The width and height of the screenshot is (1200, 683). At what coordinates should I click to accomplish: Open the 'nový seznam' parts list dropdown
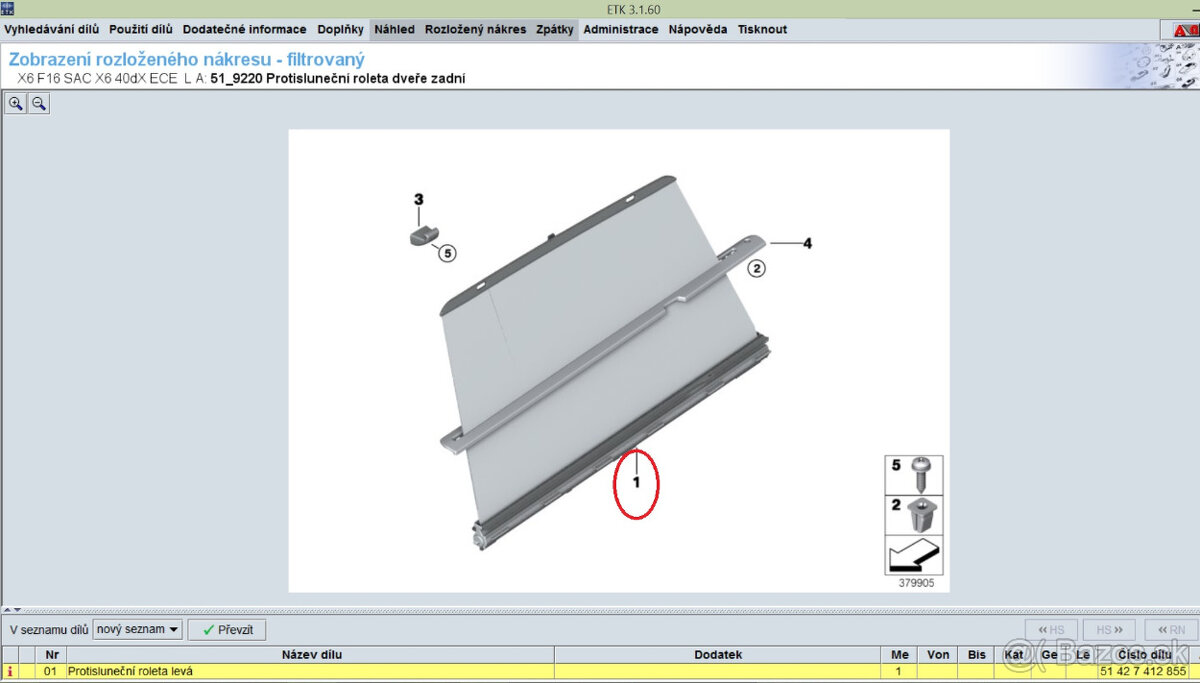tap(137, 629)
